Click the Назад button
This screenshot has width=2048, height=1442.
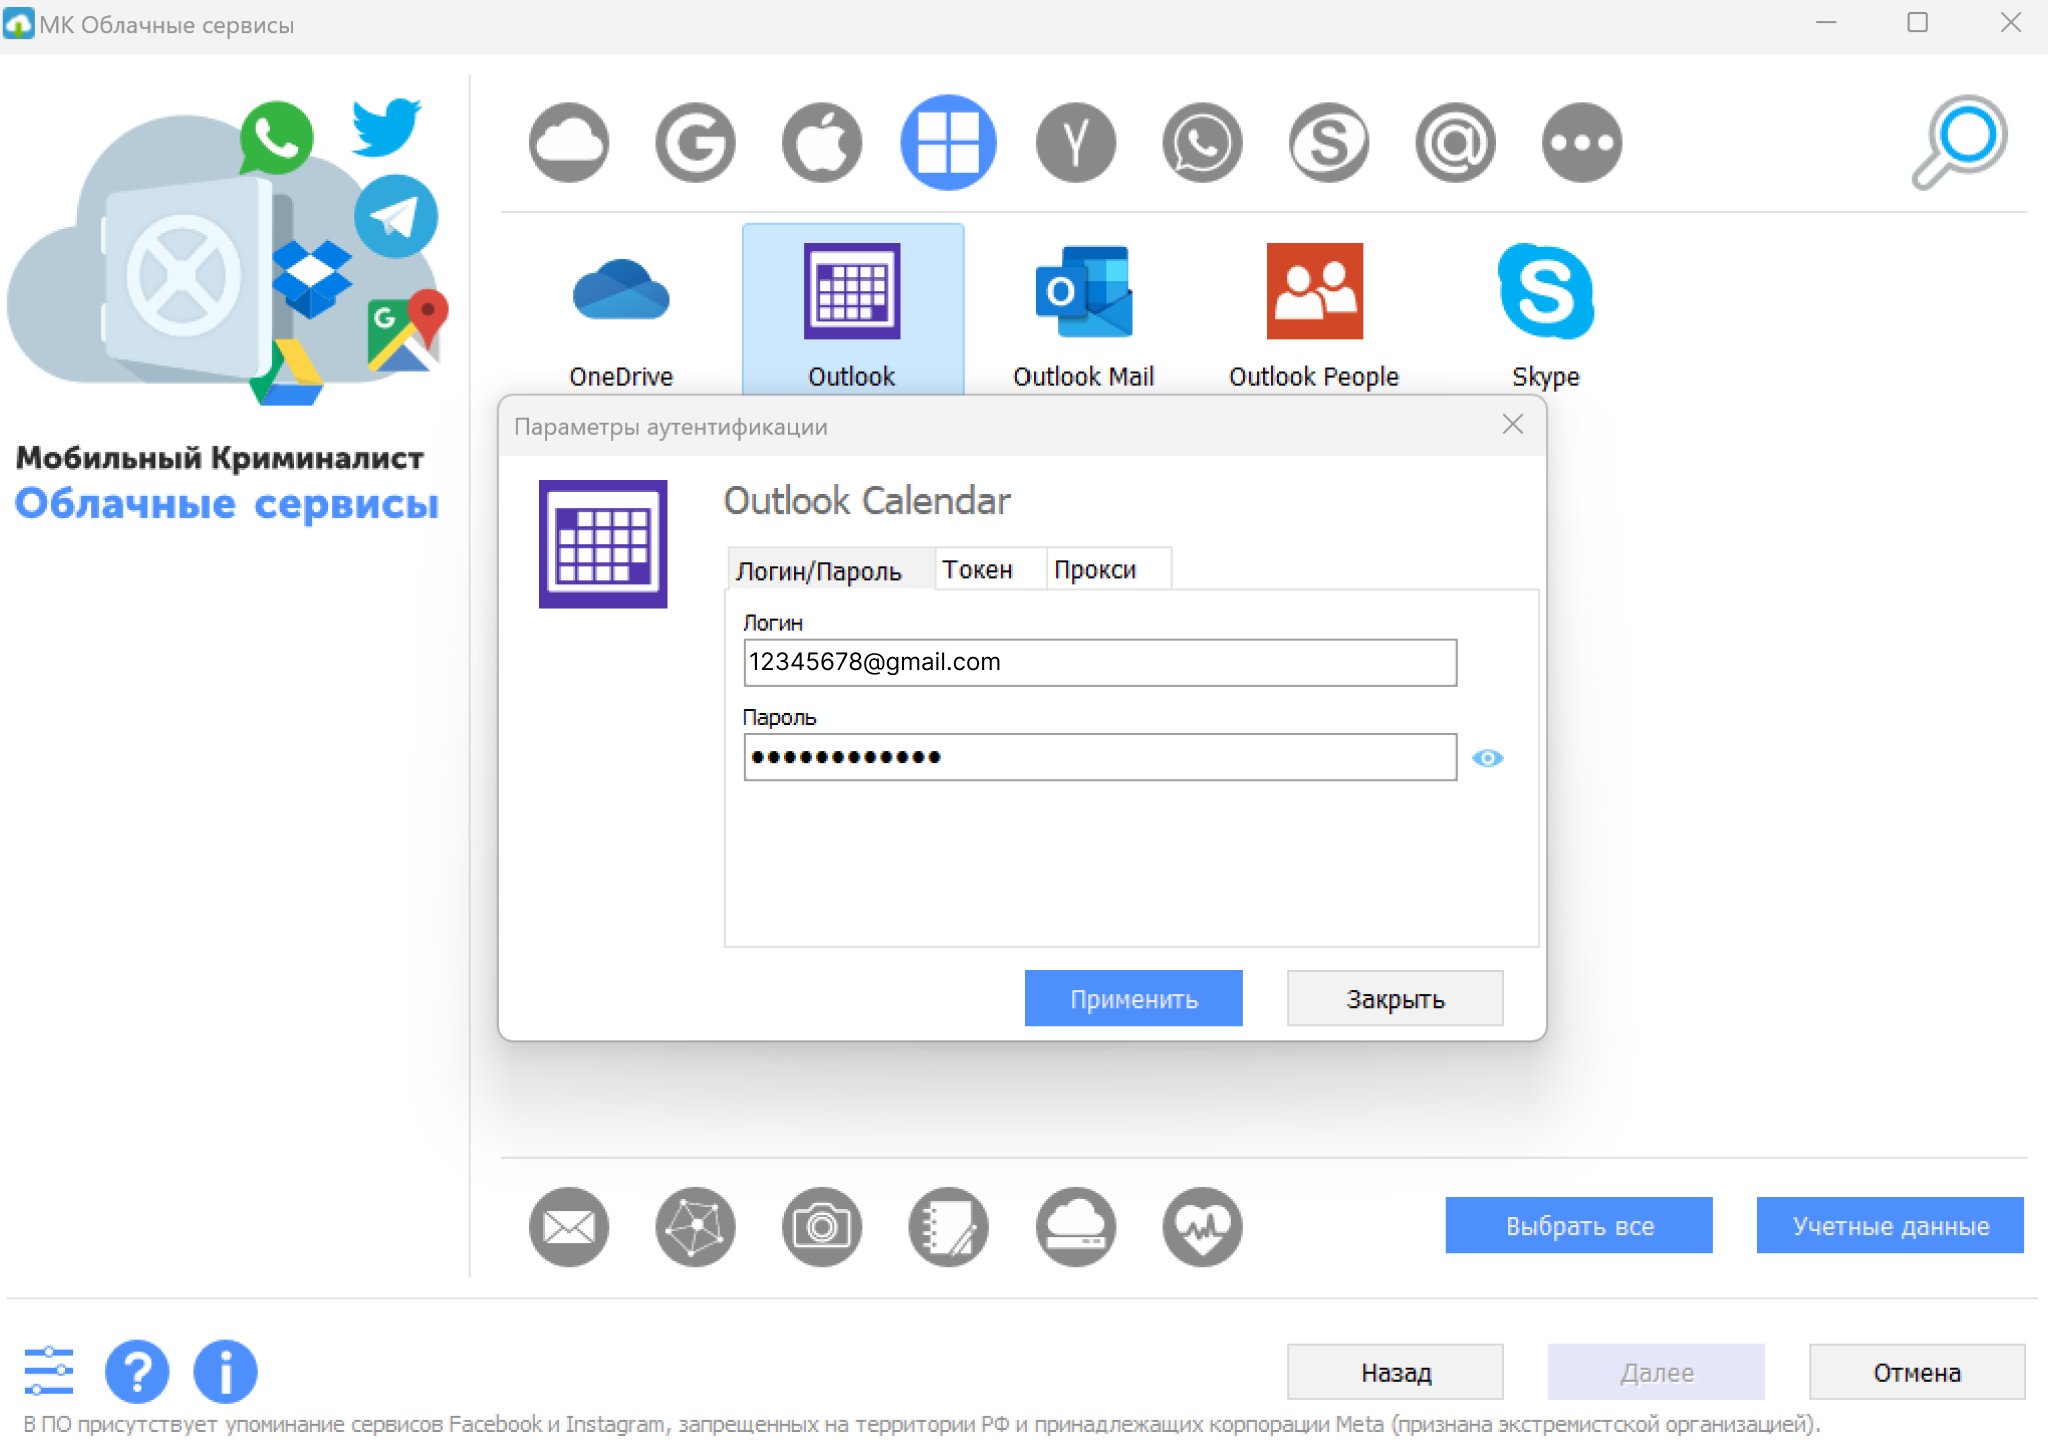(x=1395, y=1372)
